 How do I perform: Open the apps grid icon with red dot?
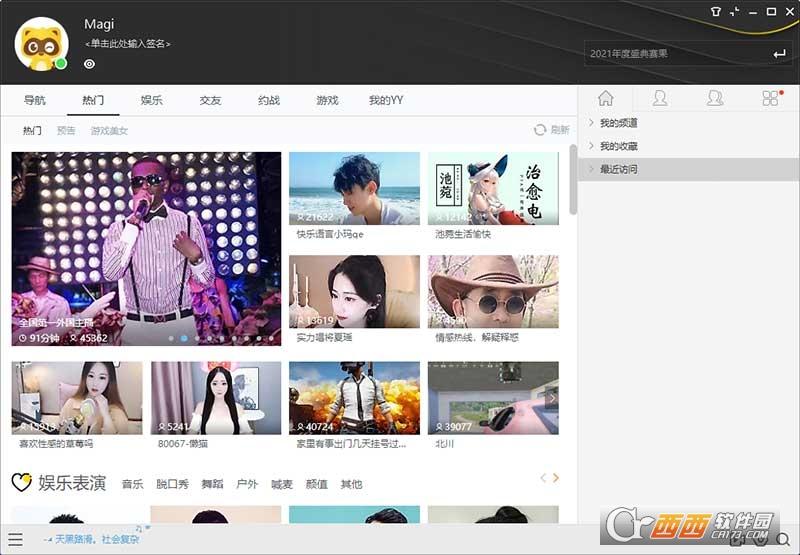pos(770,98)
